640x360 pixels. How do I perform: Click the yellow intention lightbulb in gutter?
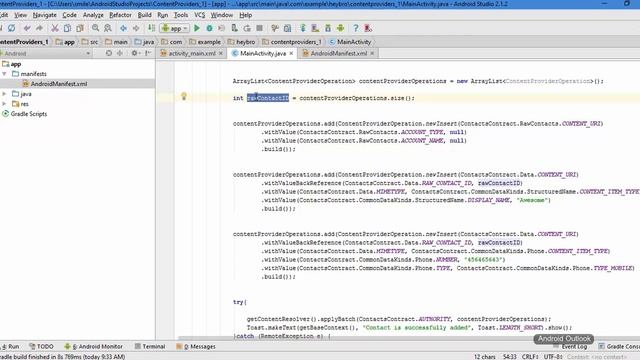(x=184, y=96)
